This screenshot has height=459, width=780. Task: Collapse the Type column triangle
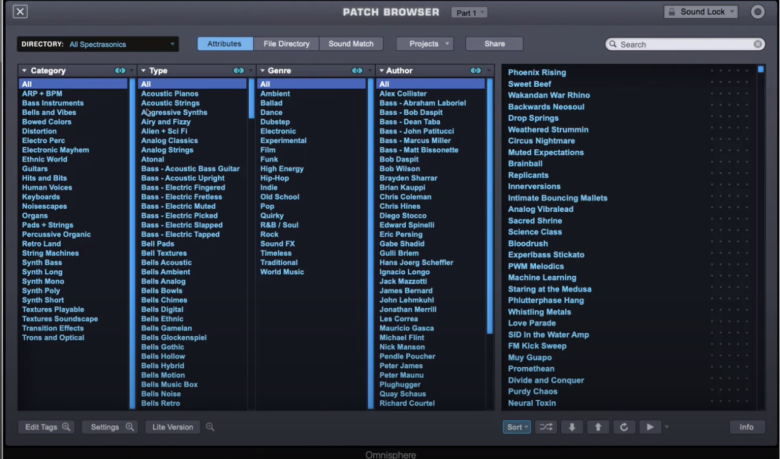(143, 71)
